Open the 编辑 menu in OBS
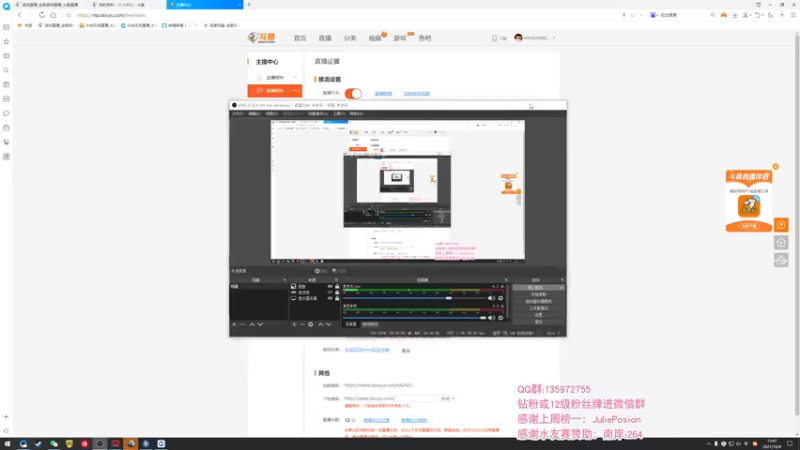Image resolution: width=800 pixels, height=450 pixels. (x=254, y=114)
